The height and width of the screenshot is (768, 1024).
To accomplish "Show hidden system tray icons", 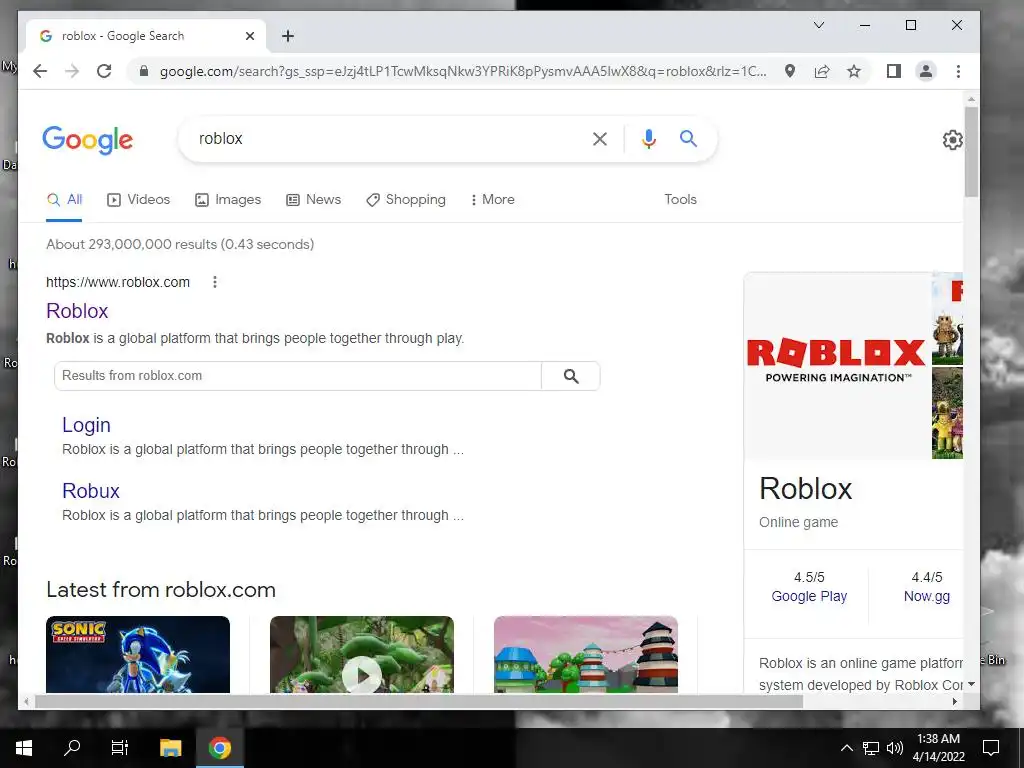I will pyautogui.click(x=846, y=748).
